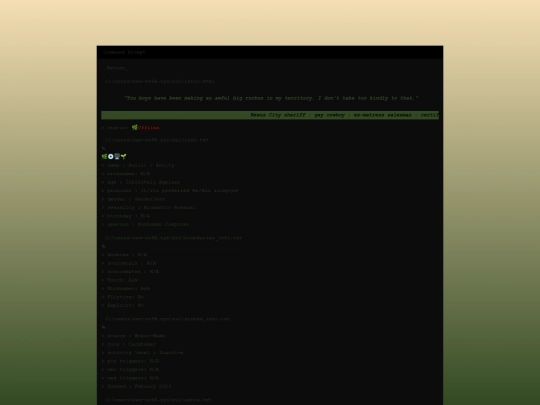Select the extra.txt path line
The image size is (540, 405).
158,400
